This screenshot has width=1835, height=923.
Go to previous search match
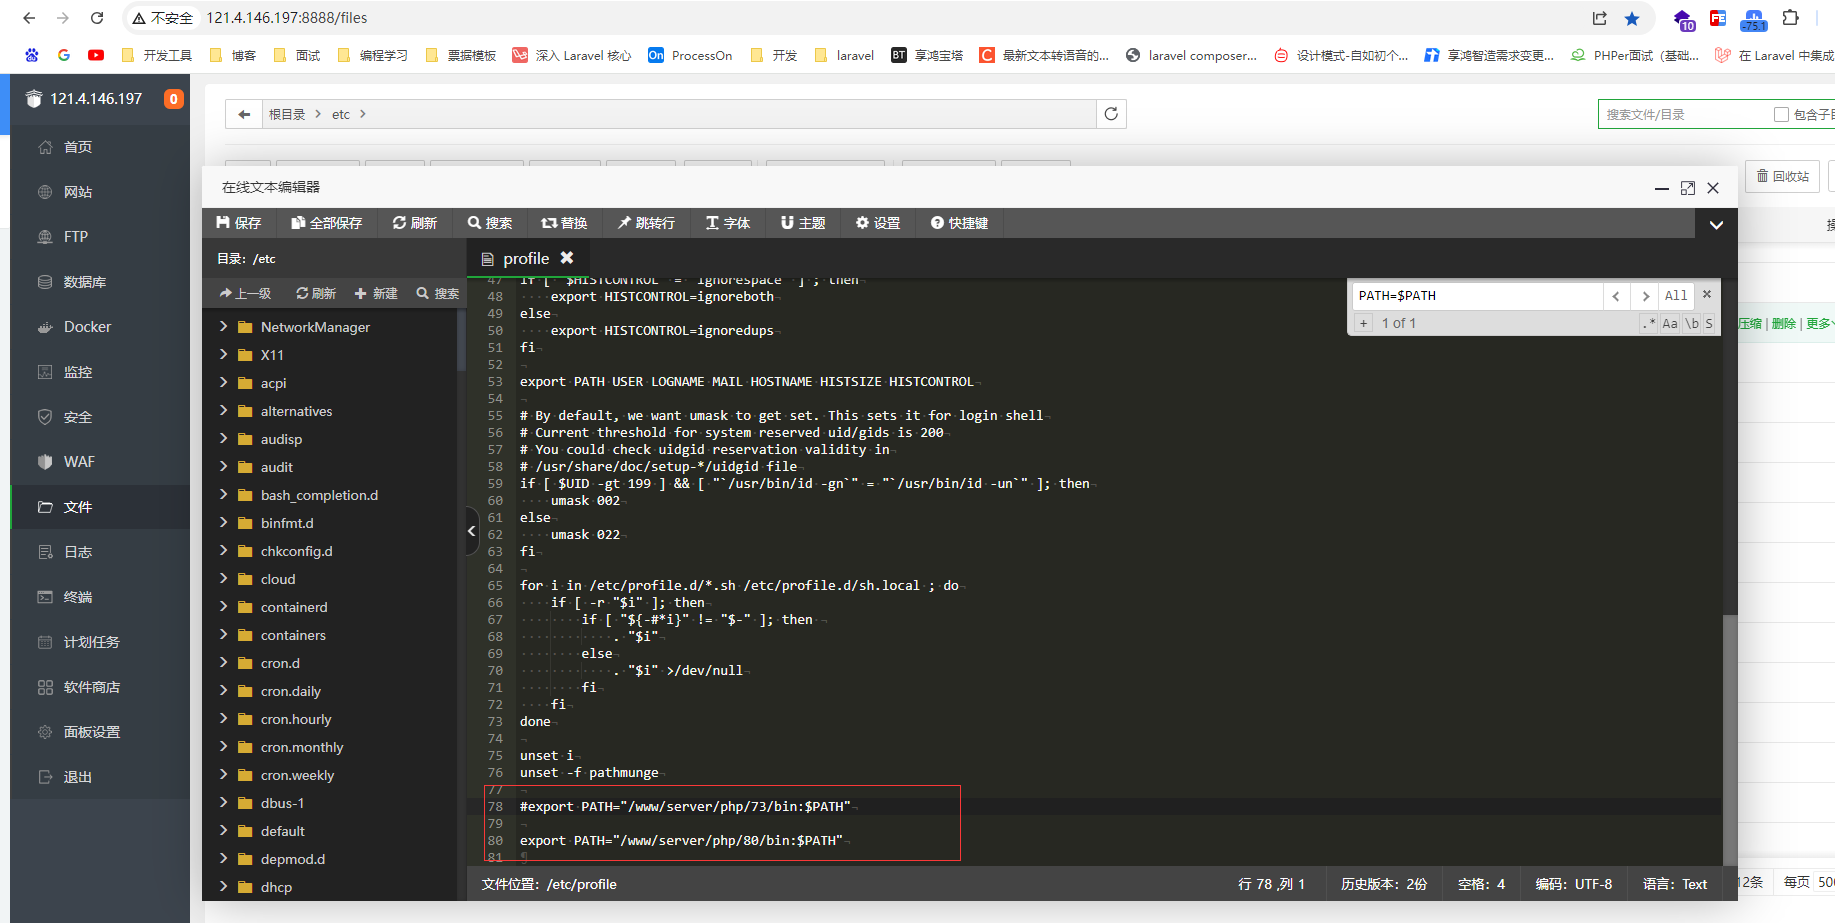1616,296
